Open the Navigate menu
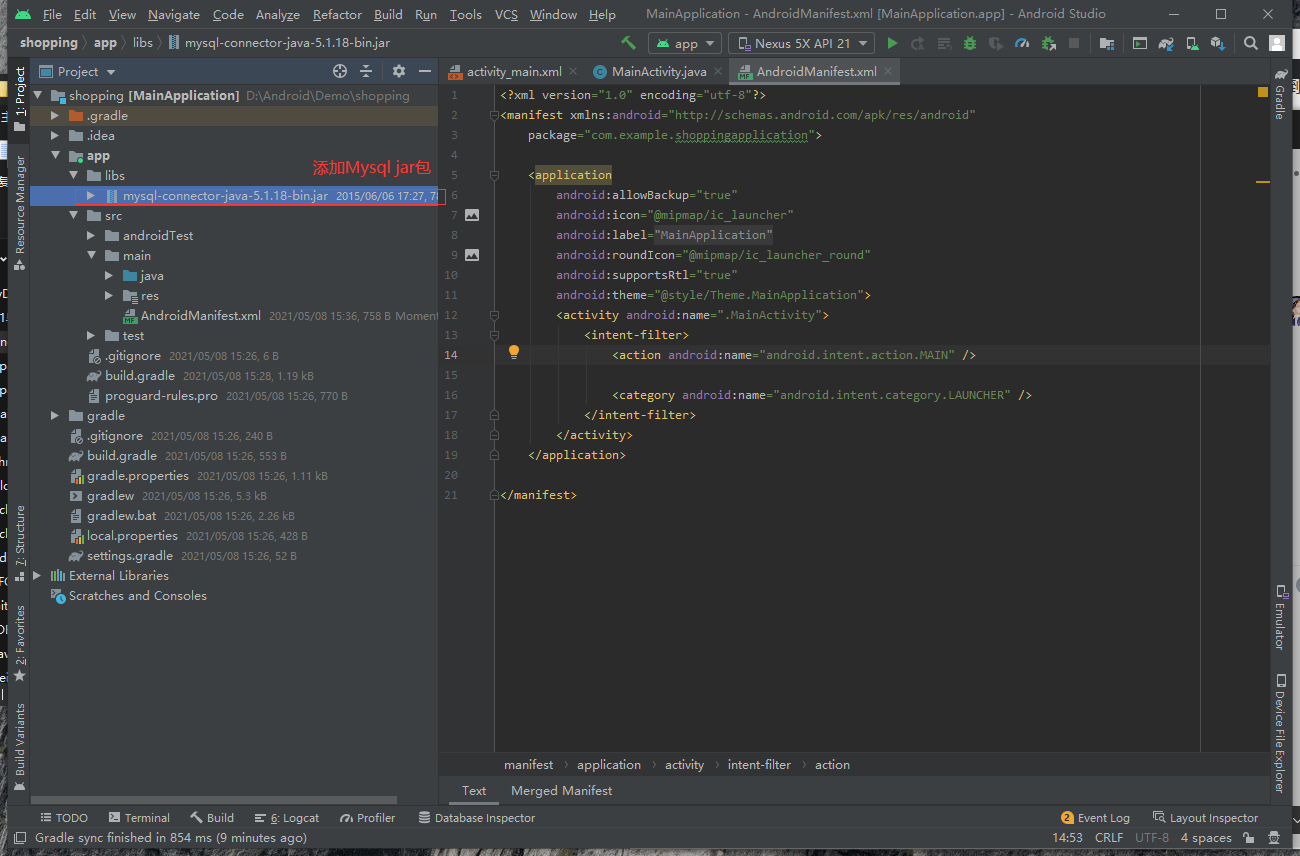 point(174,14)
